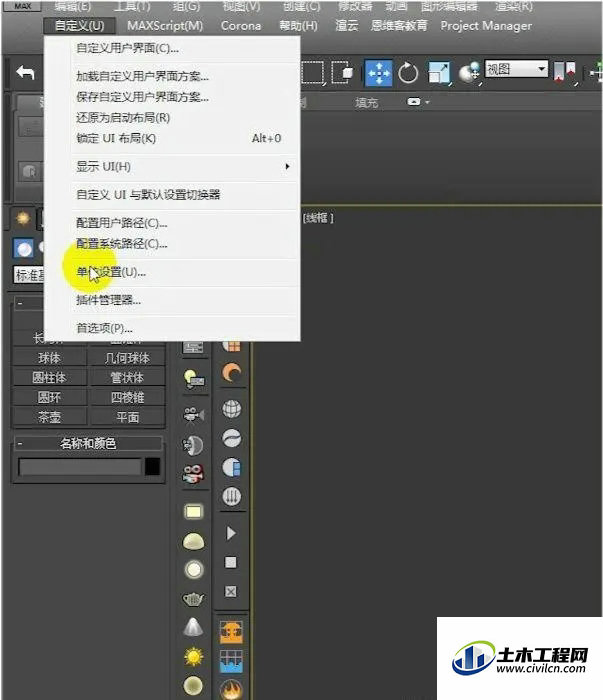Screen dimensions: 603x700
Task: Open the Corona menu
Action: click(x=241, y=25)
